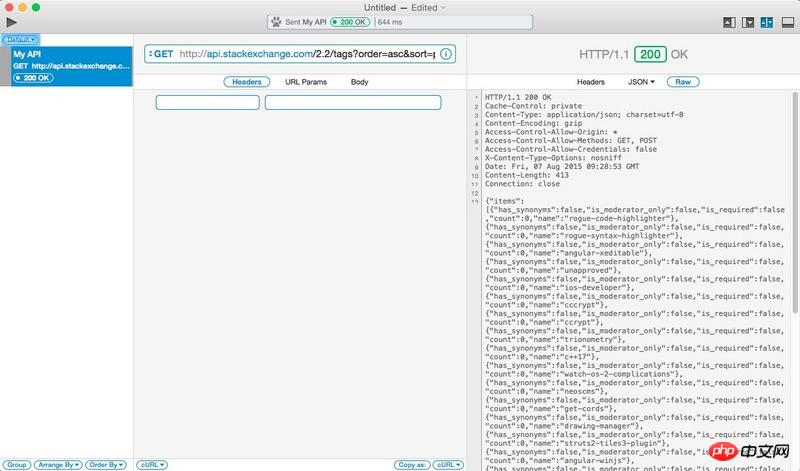Screen dimensions: 800x471
Task: Click the 'angular-xeditable' name text
Action: 605,253
